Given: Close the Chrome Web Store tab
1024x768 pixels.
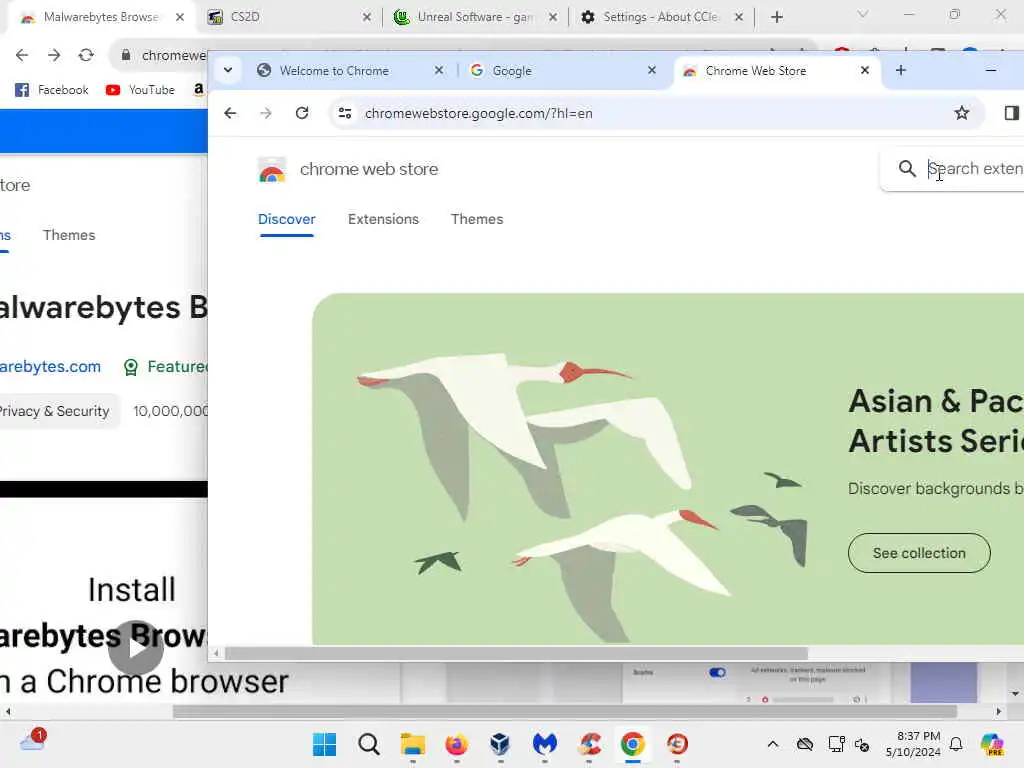Looking at the screenshot, I should (865, 70).
